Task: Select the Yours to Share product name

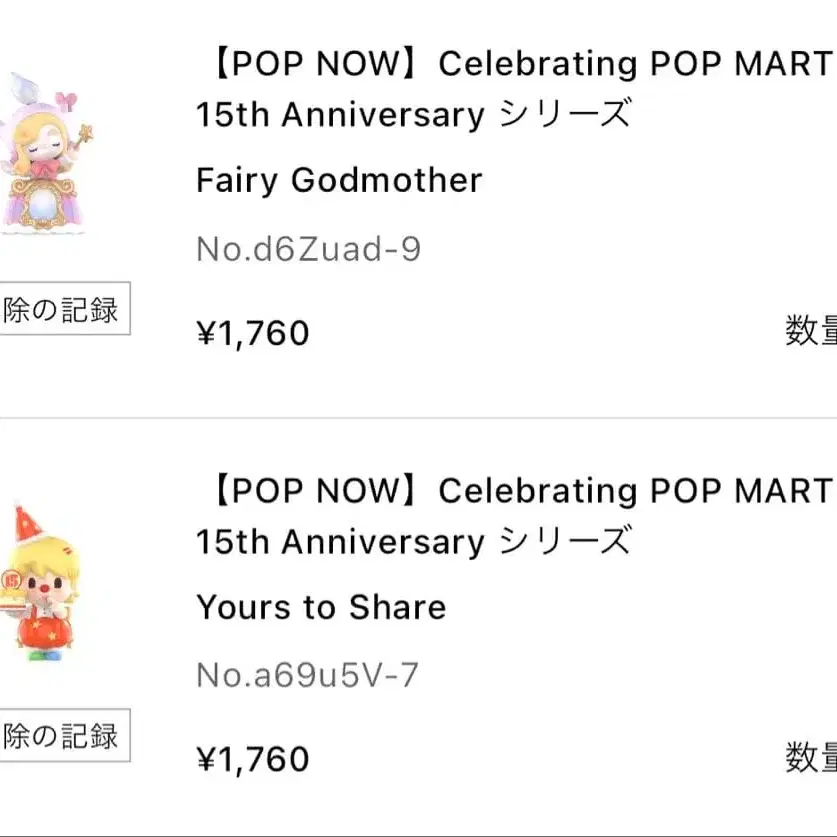Action: pyautogui.click(x=321, y=608)
